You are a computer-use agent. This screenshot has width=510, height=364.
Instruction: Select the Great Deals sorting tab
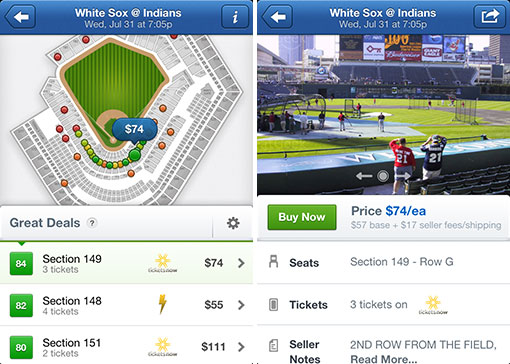45,223
